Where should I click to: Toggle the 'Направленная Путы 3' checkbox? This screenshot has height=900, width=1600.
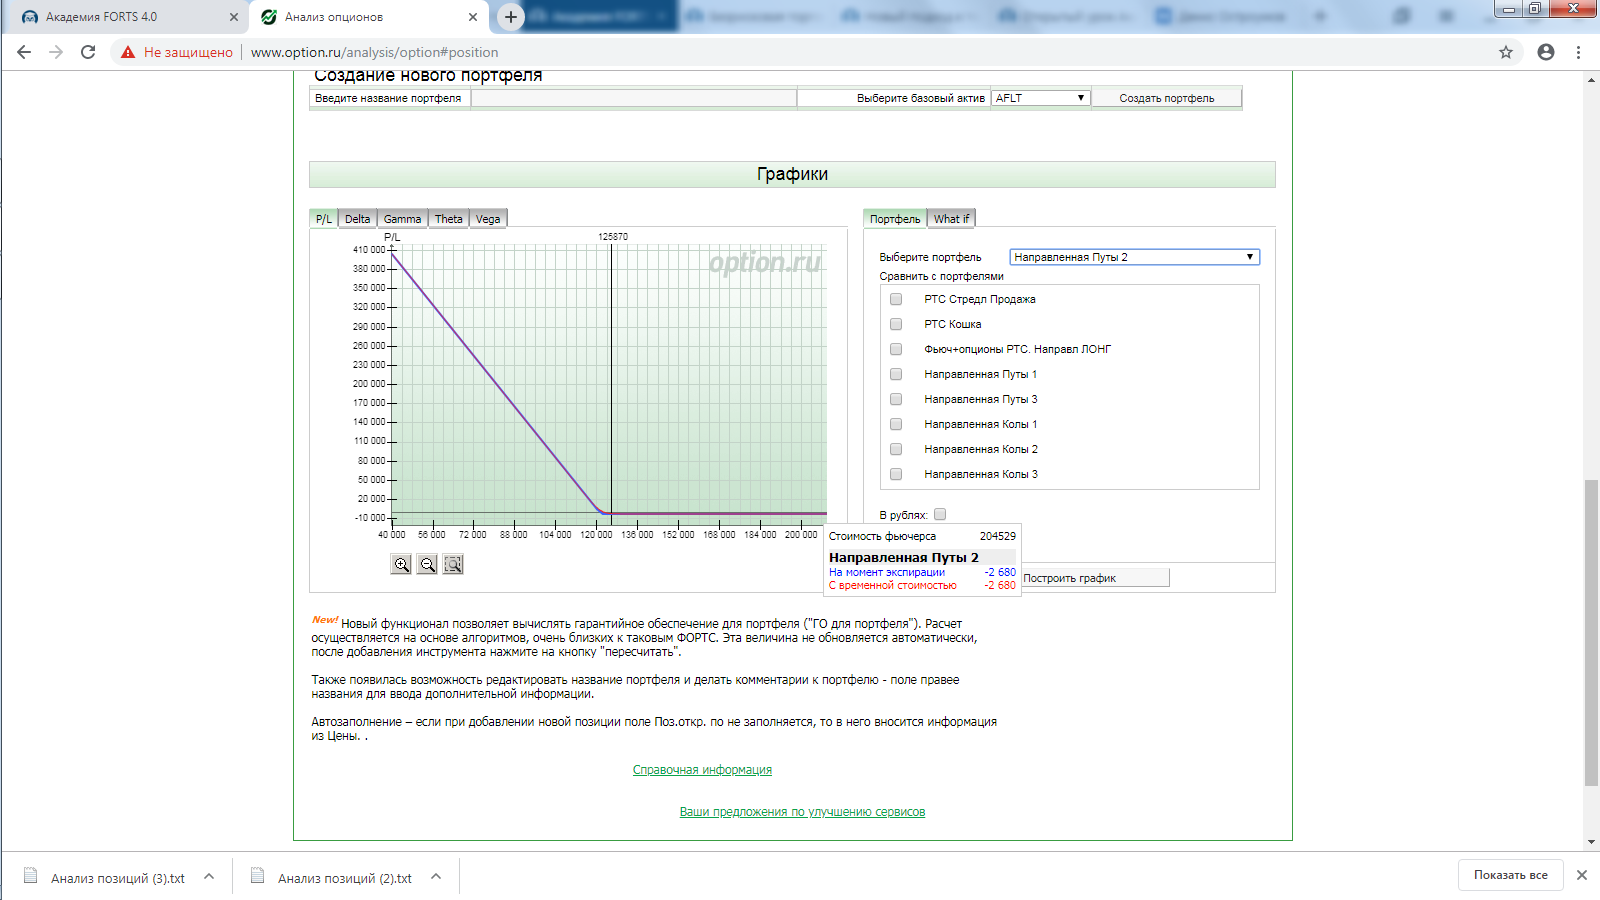pos(896,399)
